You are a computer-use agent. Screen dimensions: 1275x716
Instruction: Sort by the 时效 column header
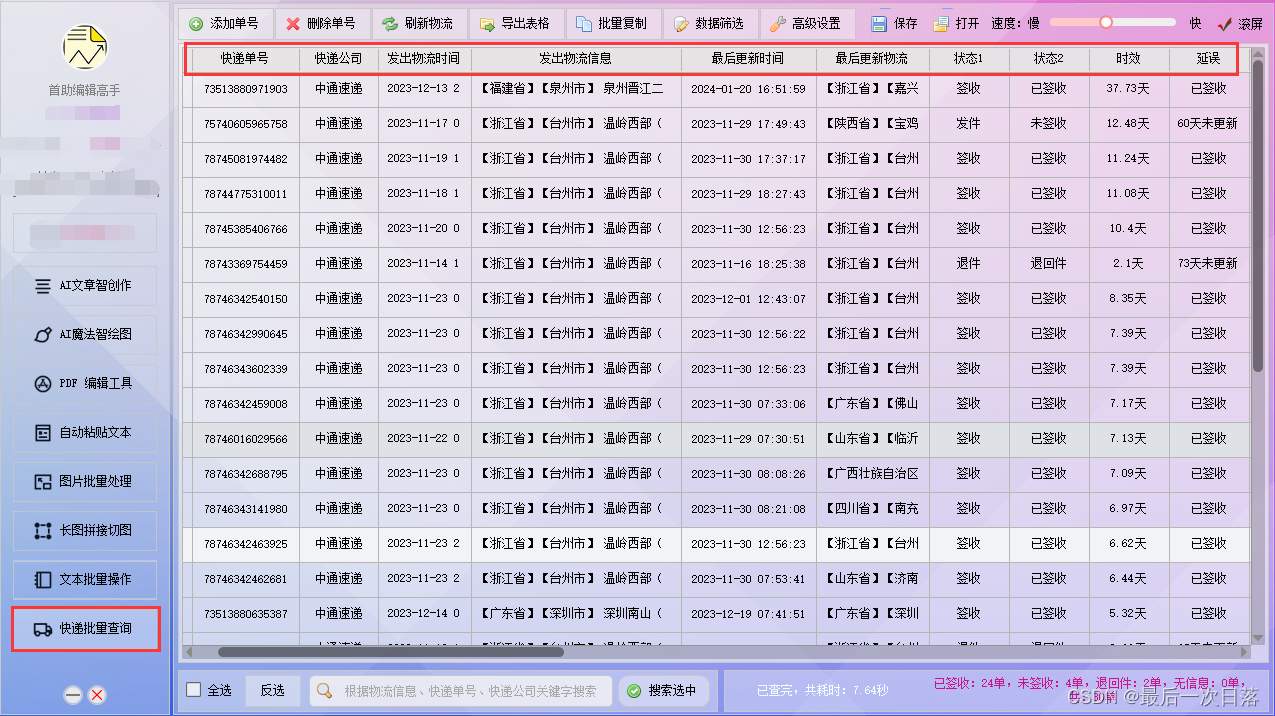pyautogui.click(x=1128, y=59)
